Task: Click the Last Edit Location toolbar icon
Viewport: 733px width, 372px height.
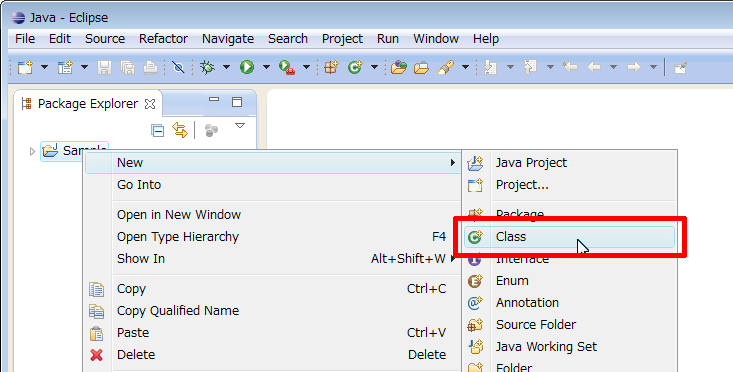Action: point(570,67)
